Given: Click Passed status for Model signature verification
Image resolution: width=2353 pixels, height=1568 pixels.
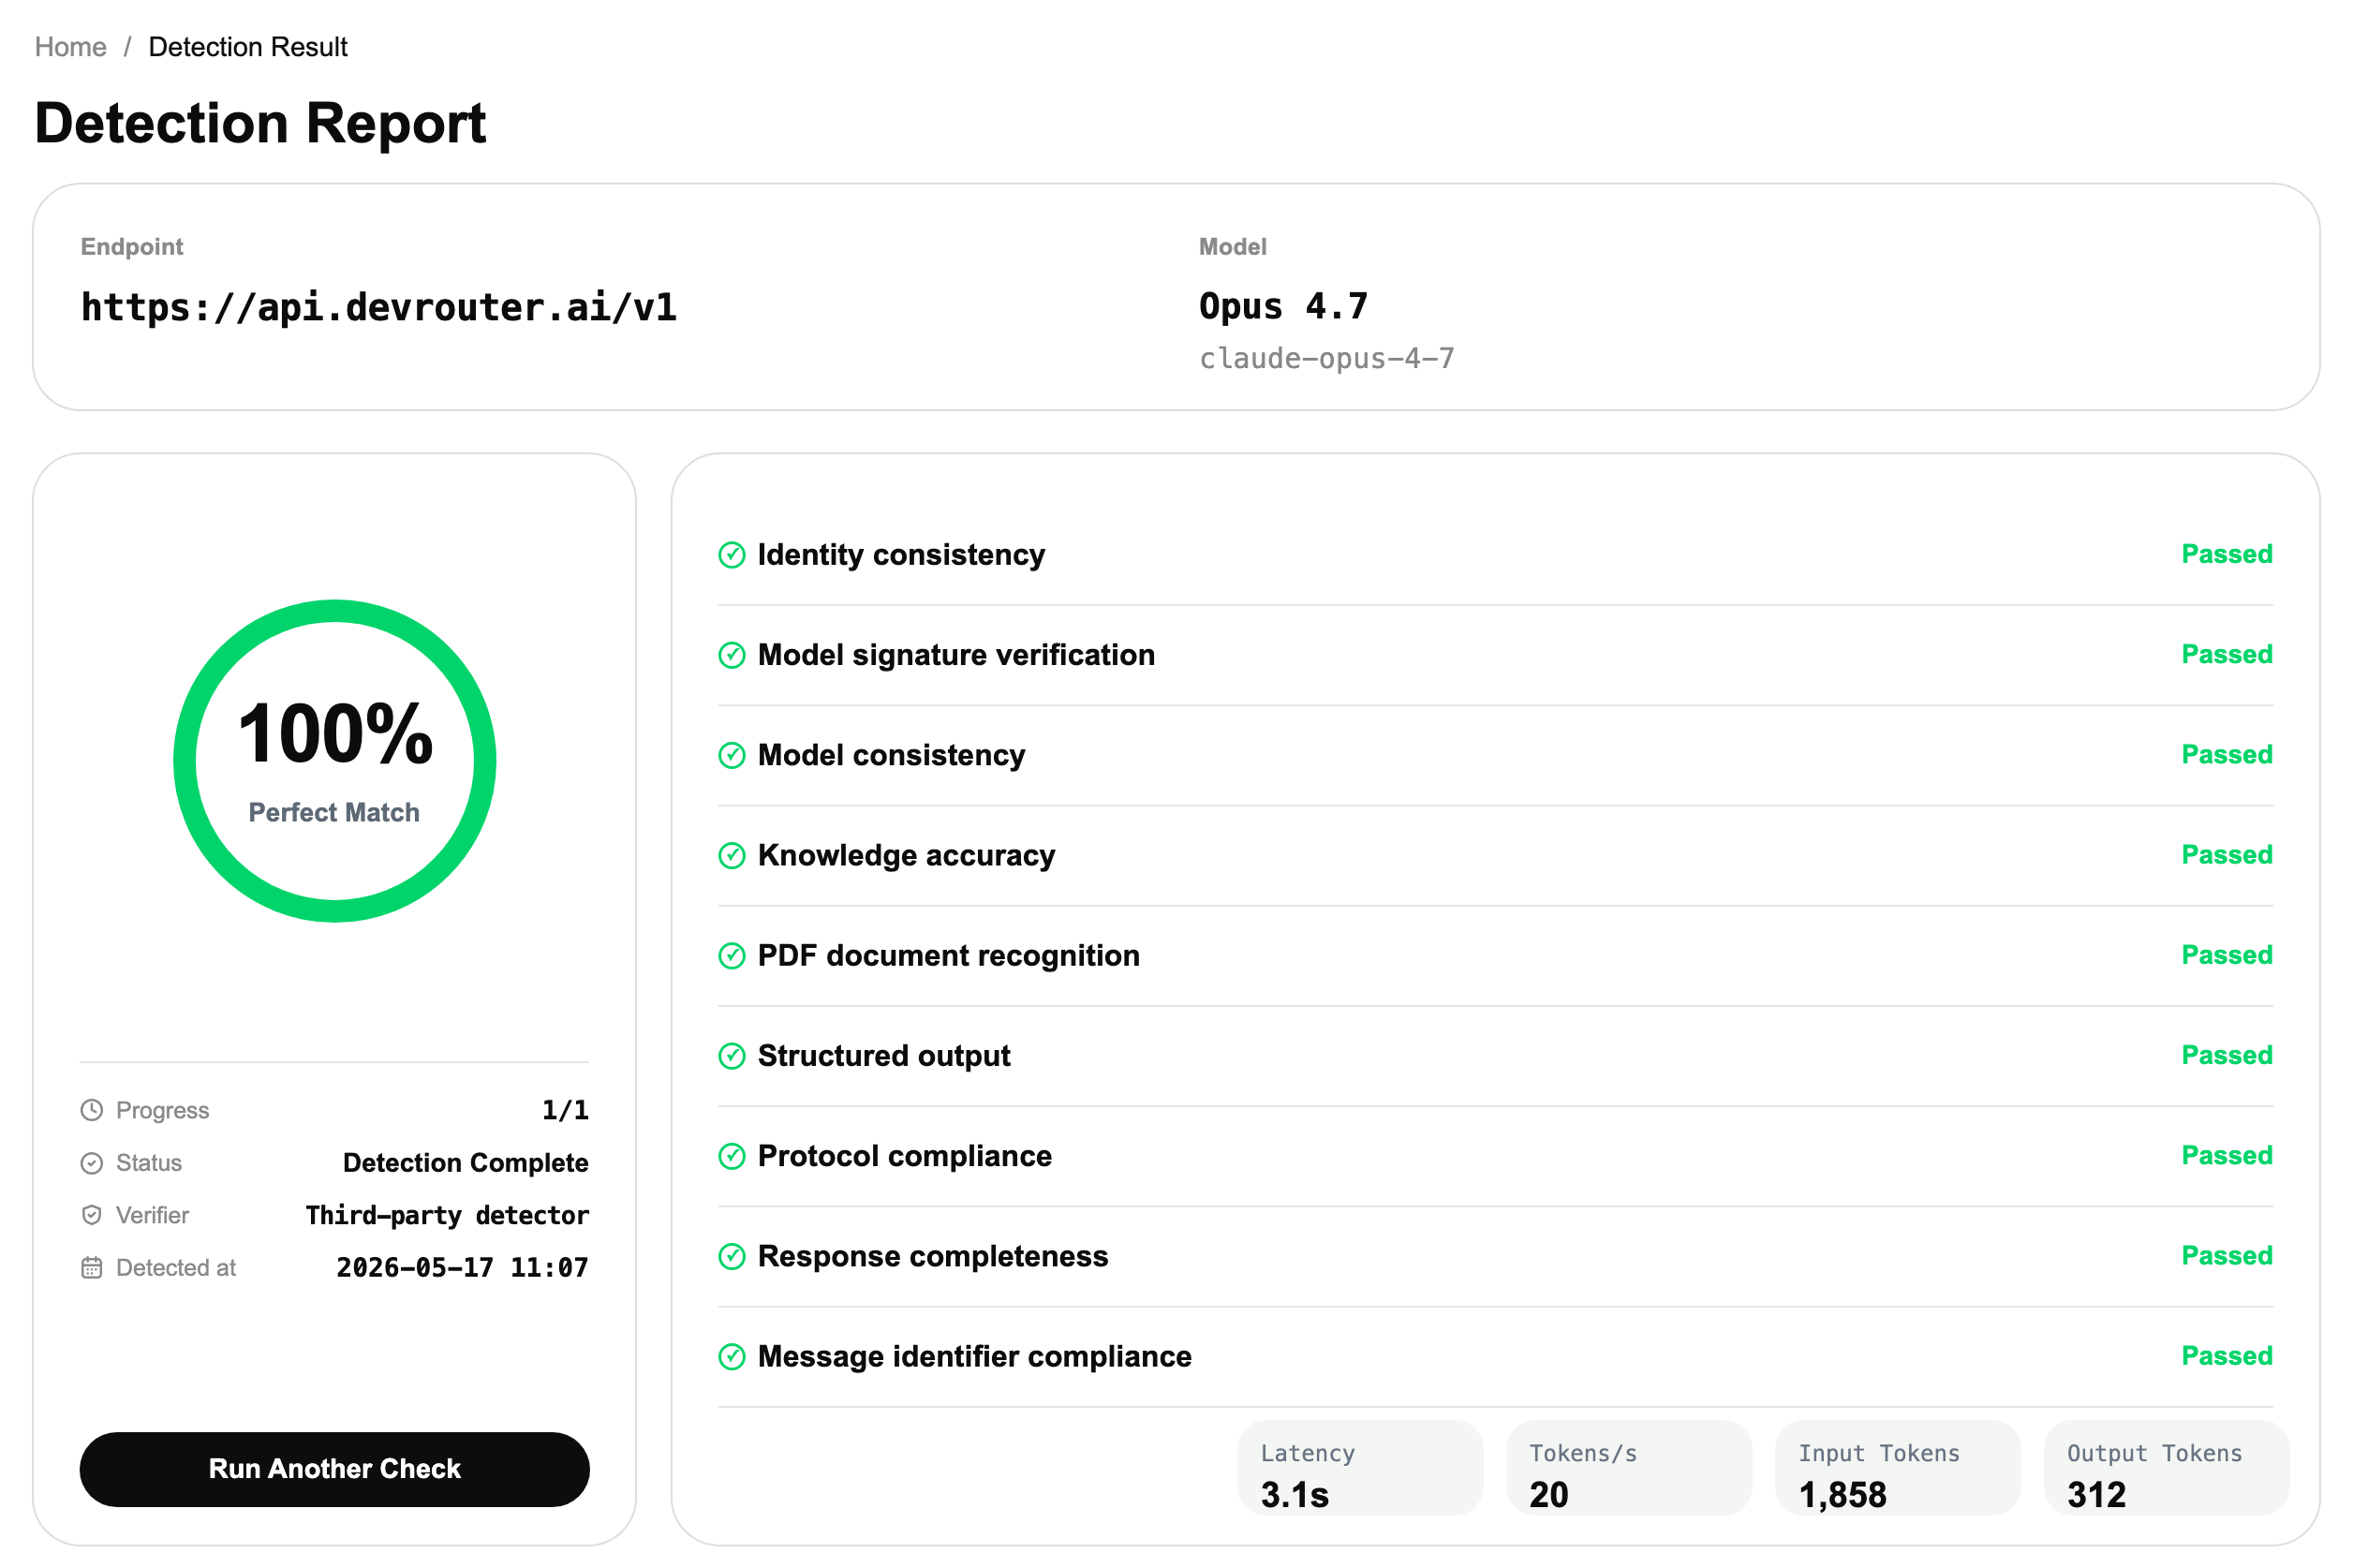Looking at the screenshot, I should click(x=2226, y=654).
